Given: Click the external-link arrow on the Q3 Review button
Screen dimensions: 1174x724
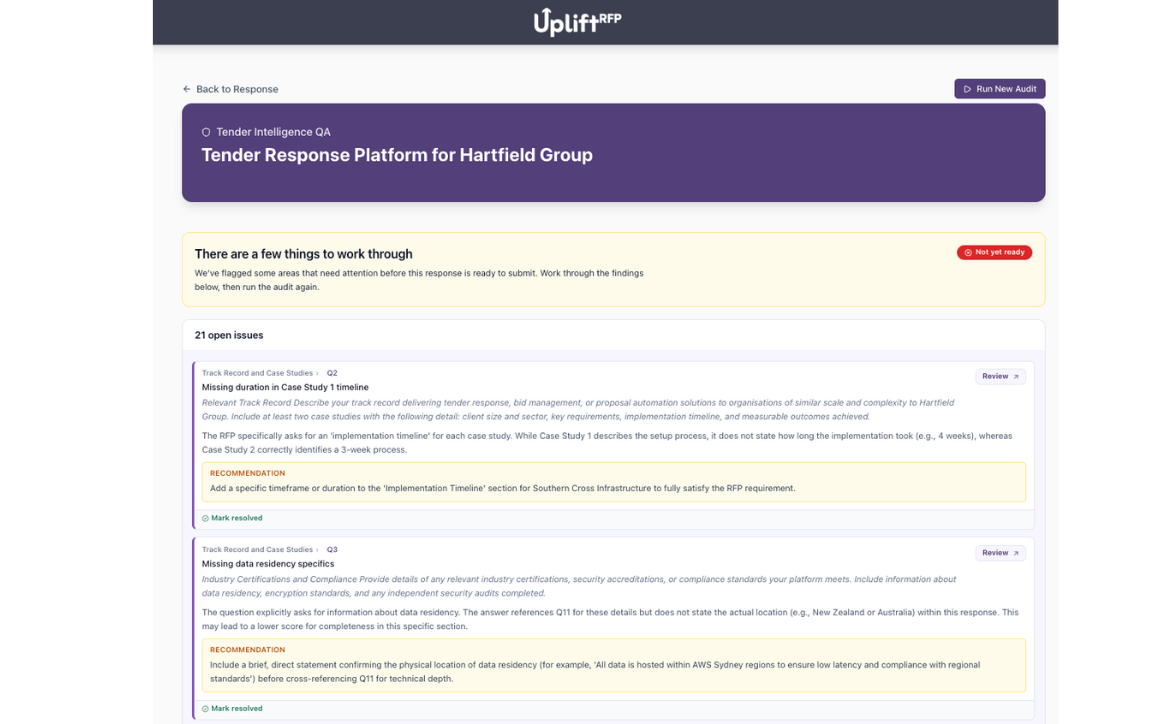Looking at the screenshot, I should pyautogui.click(x=1016, y=552).
